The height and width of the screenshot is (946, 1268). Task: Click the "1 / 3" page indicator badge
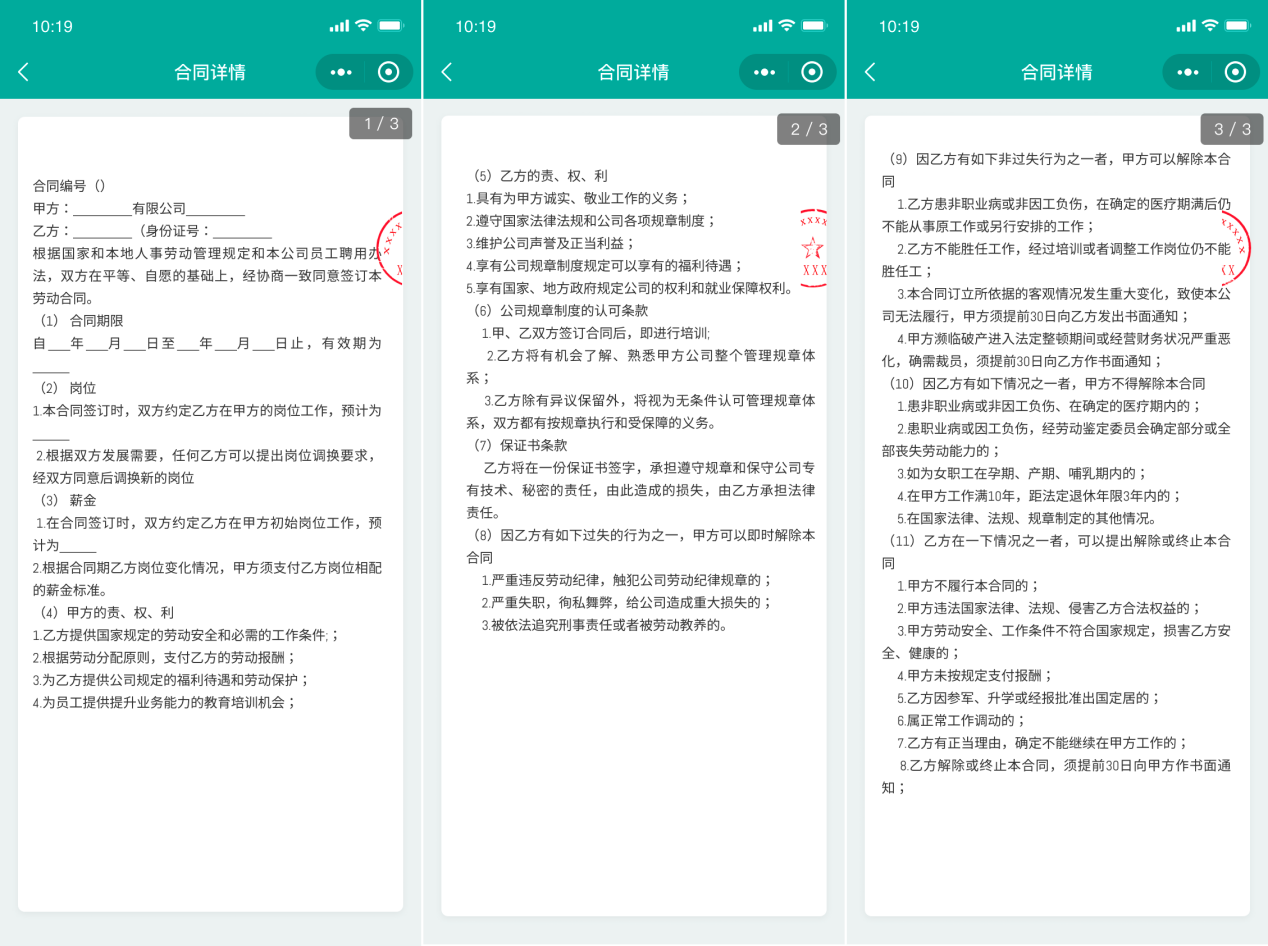(x=381, y=124)
